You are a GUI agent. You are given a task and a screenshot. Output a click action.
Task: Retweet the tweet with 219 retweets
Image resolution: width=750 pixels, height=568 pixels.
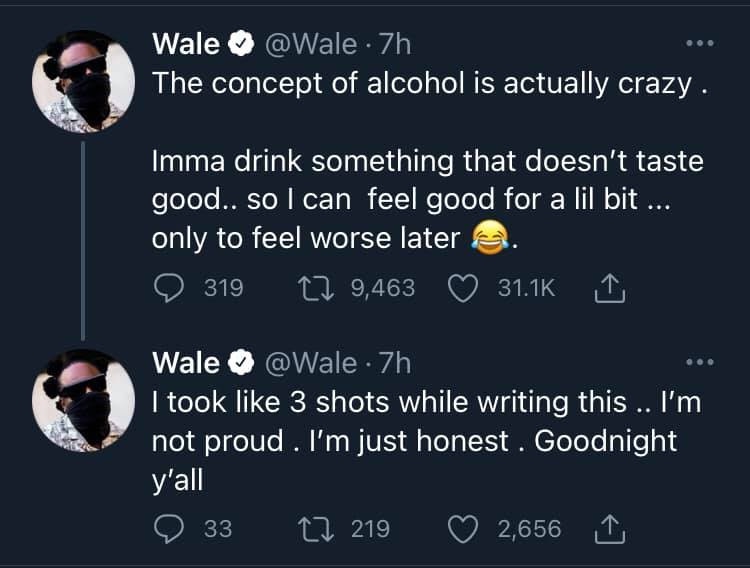coord(318,528)
